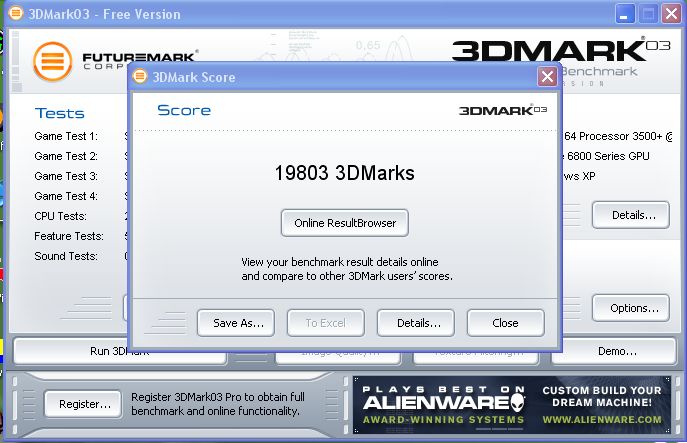Click the Futuremark orange logo
Viewport: 687px width, 443px height.
[53, 61]
